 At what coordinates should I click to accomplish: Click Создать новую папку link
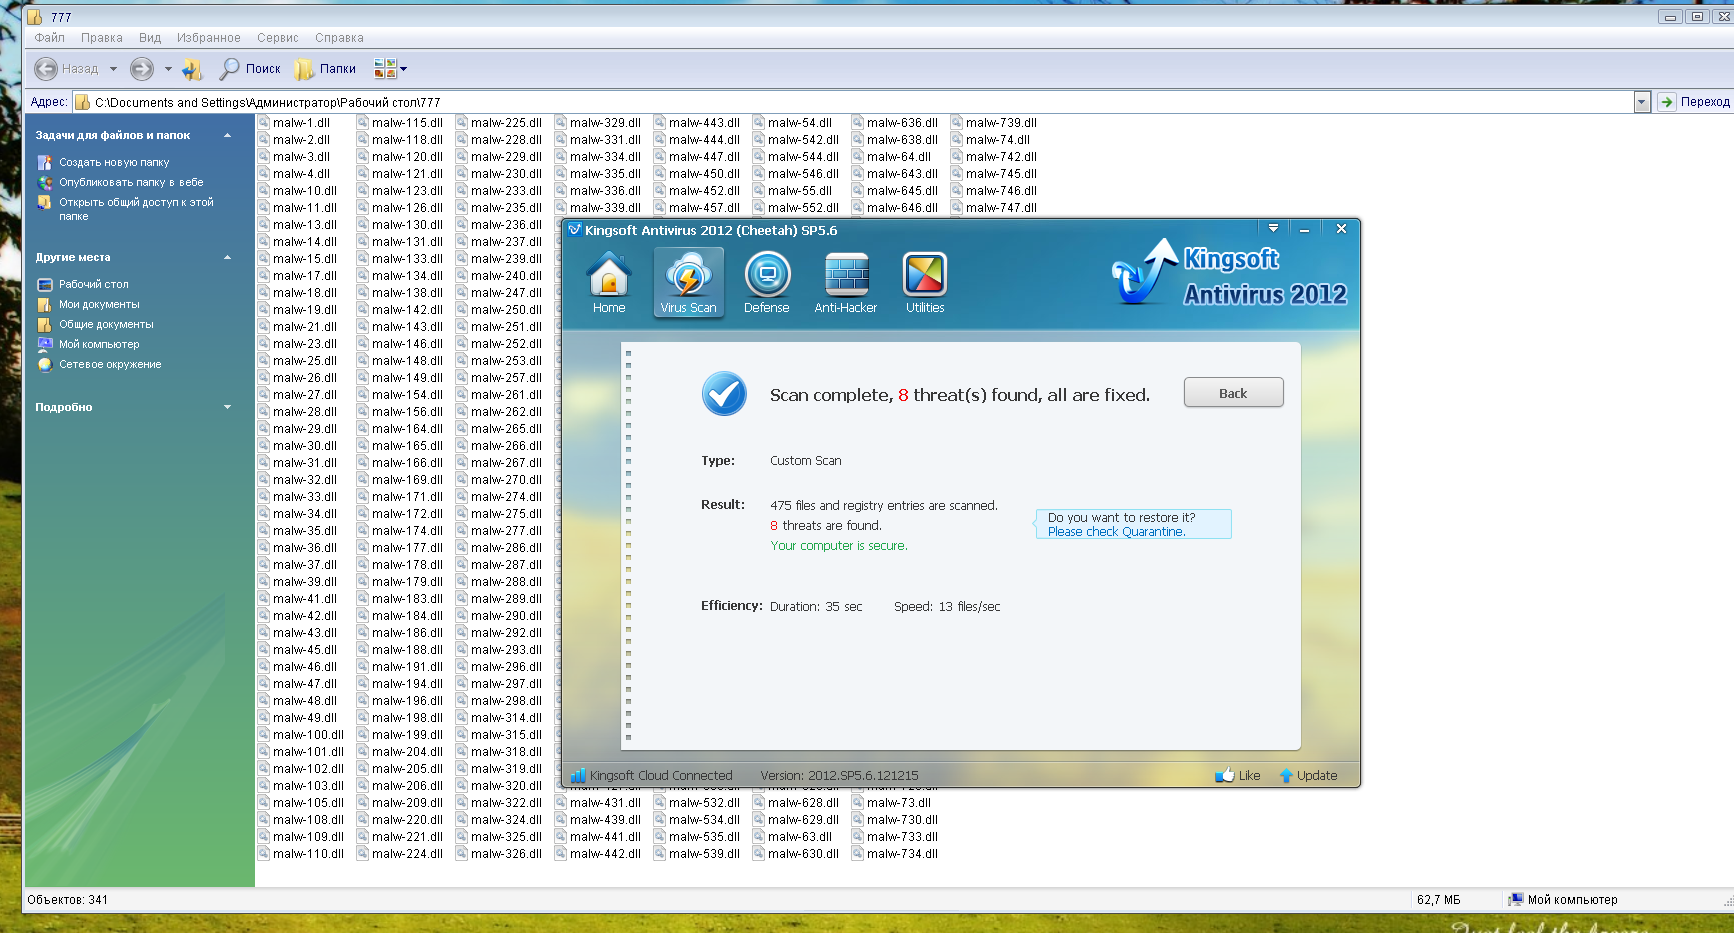[114, 162]
